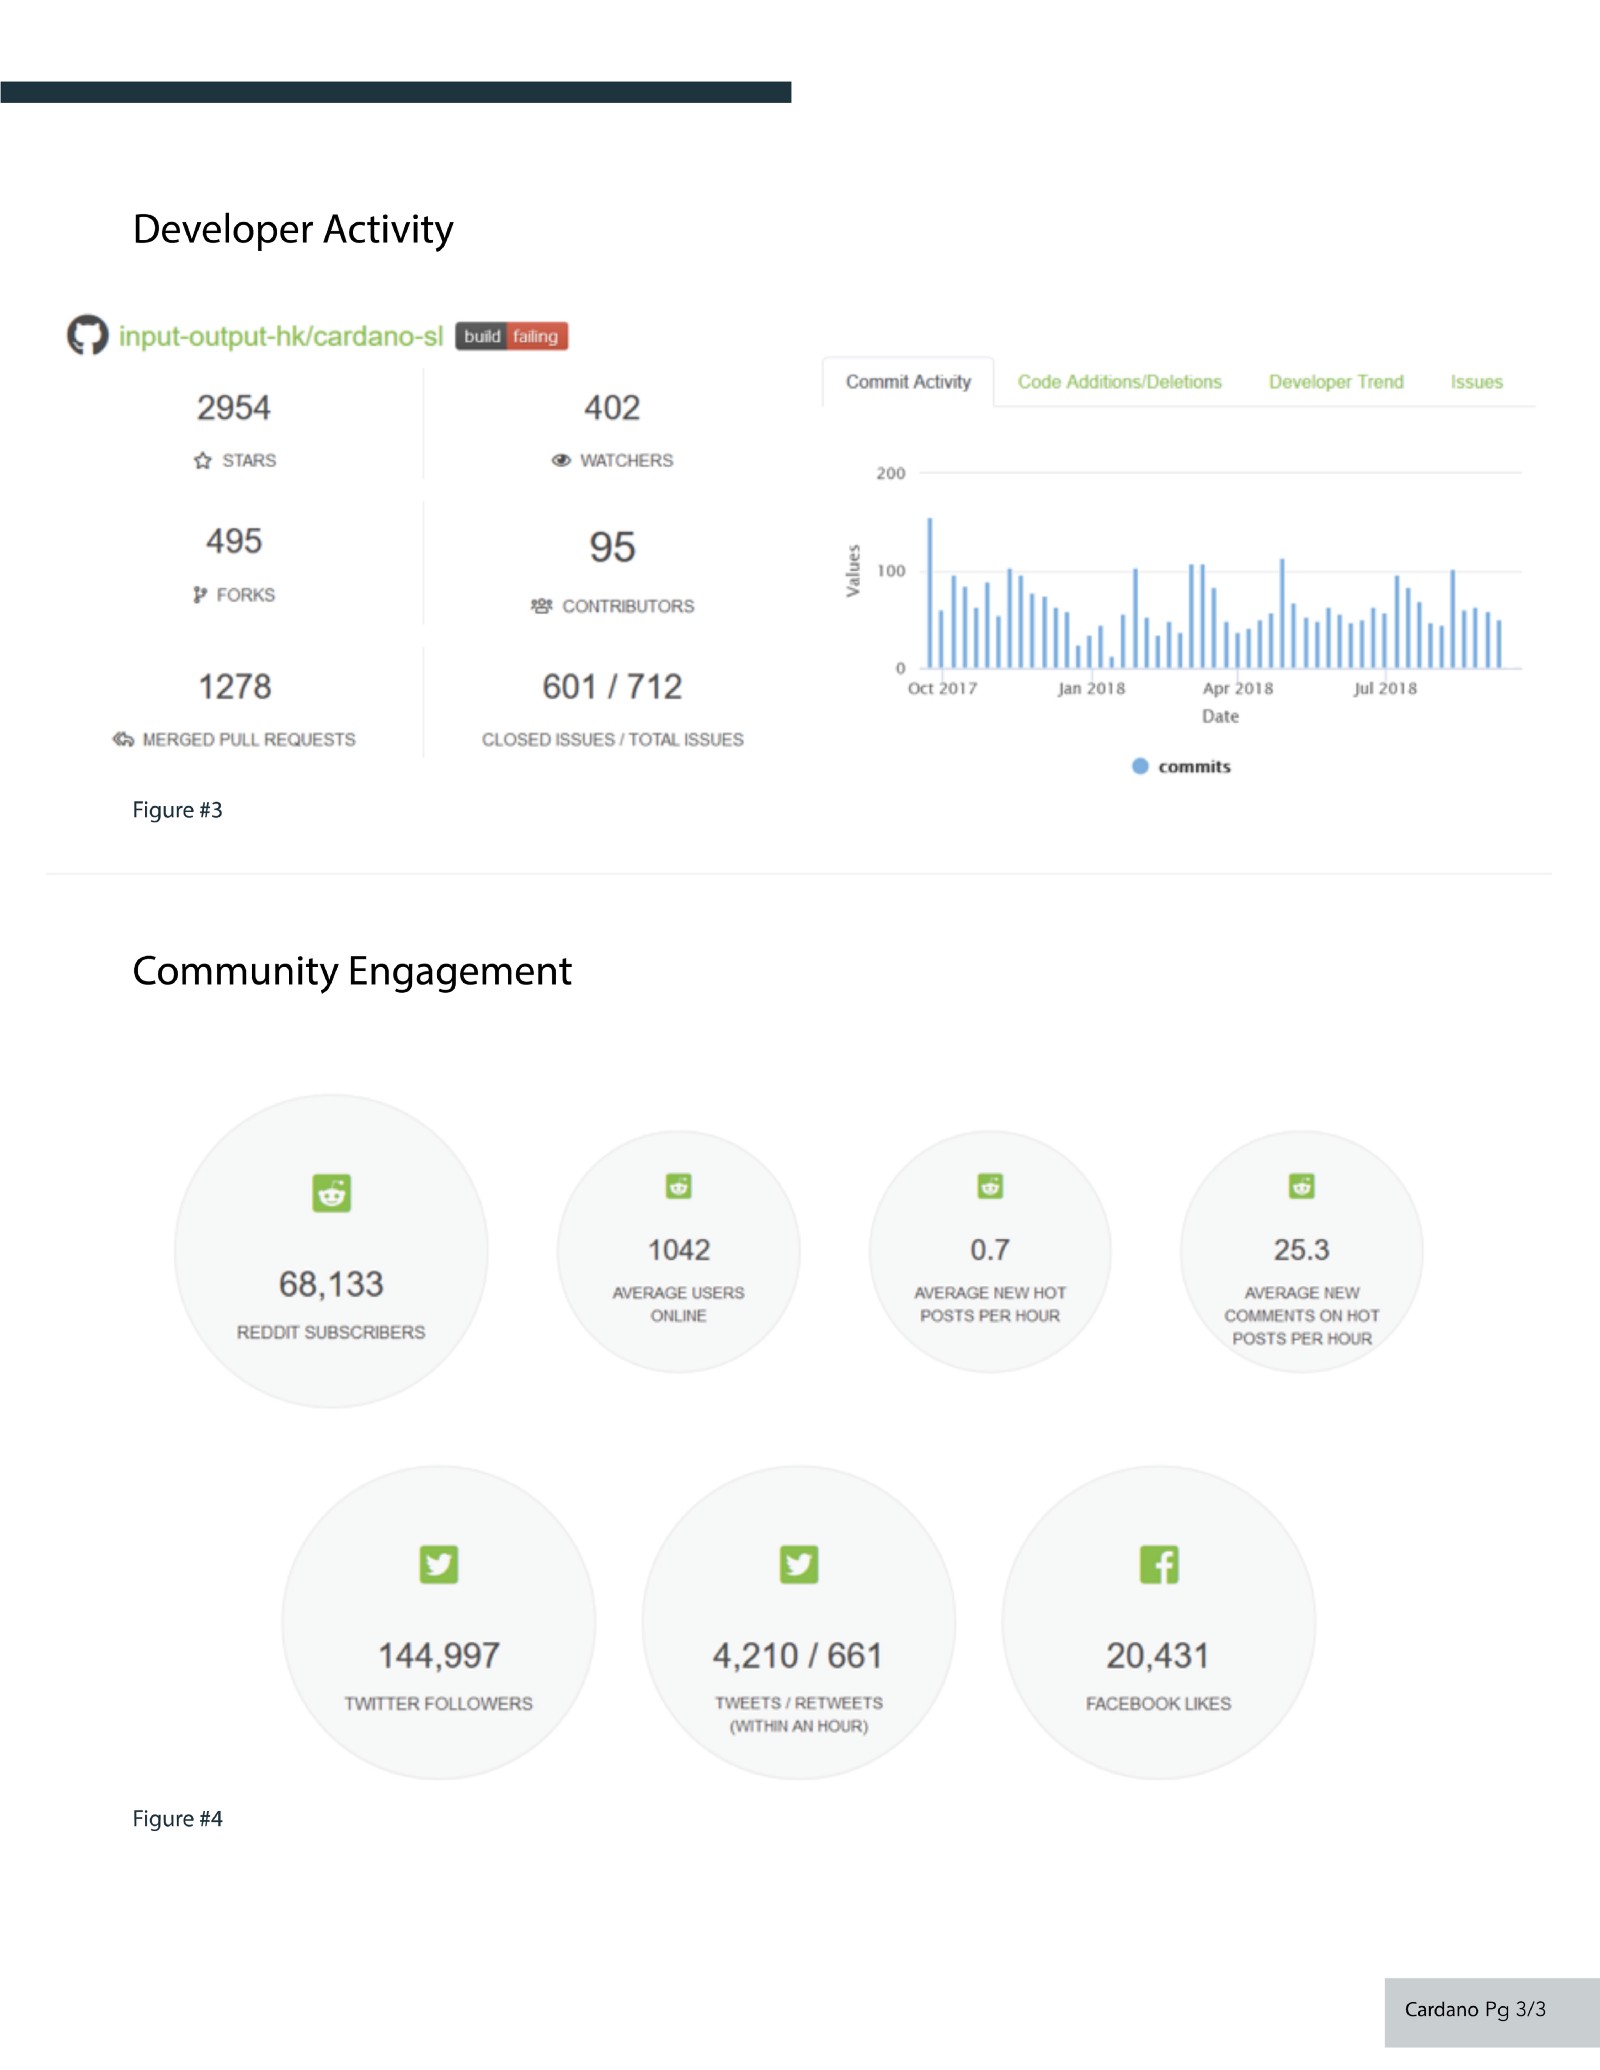Open the input-output-hk/cardano-sl repository link
This screenshot has width=1600, height=2070.
pyautogui.click(x=281, y=336)
